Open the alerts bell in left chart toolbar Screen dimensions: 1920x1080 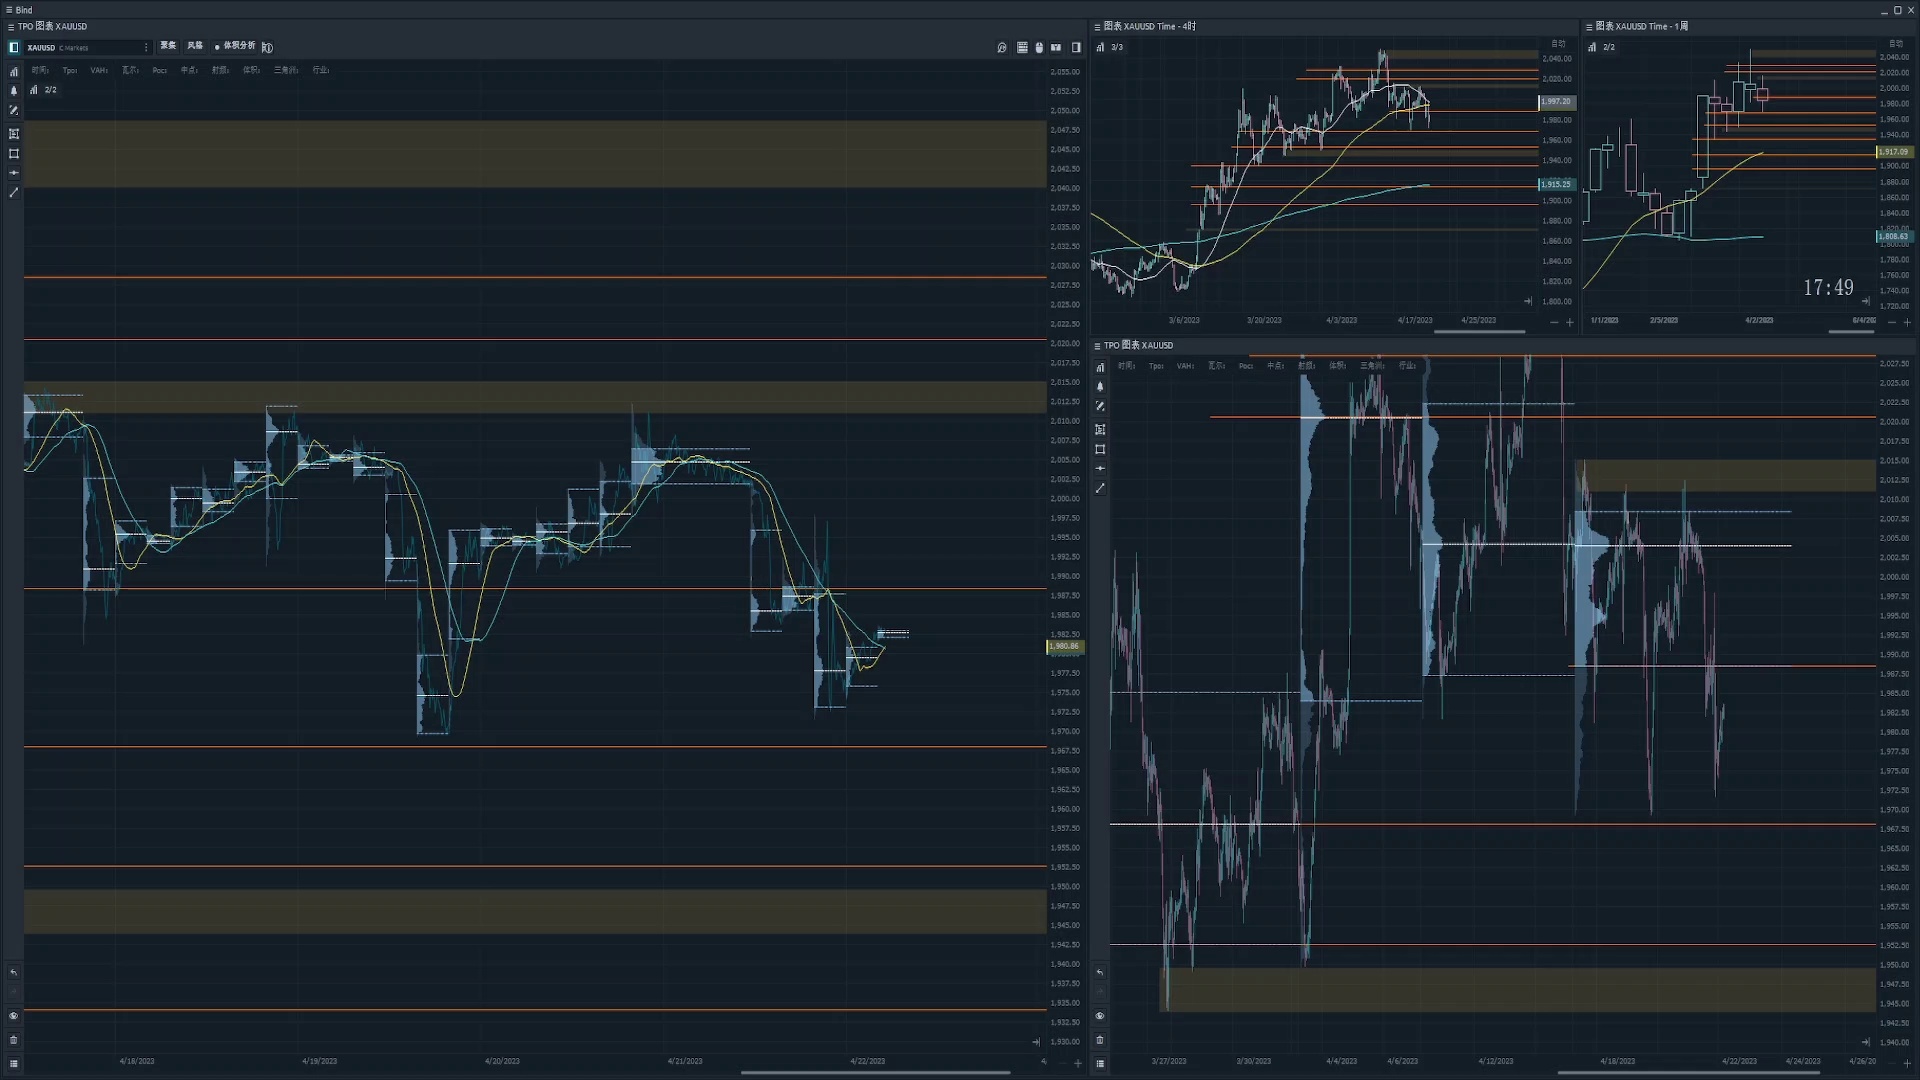pyautogui.click(x=14, y=91)
